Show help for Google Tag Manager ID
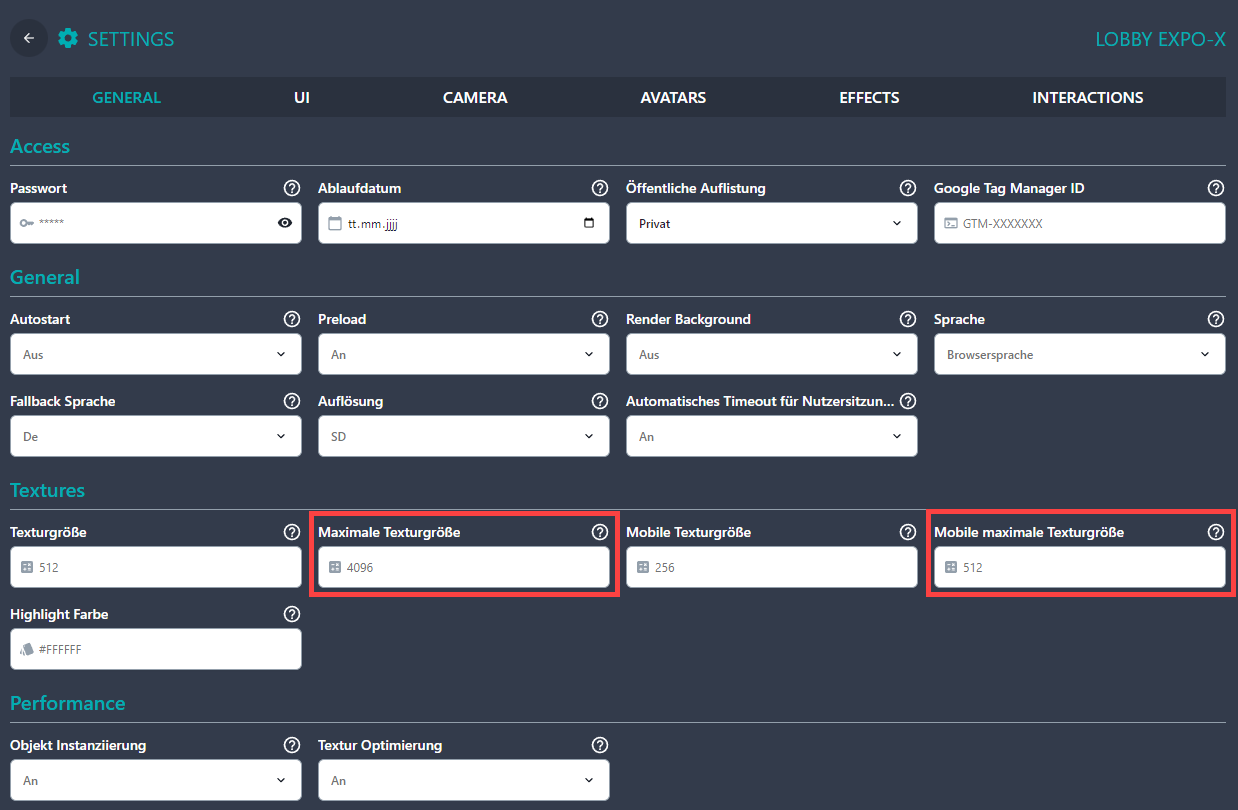Screen dimensions: 1238x810 (x=1215, y=188)
